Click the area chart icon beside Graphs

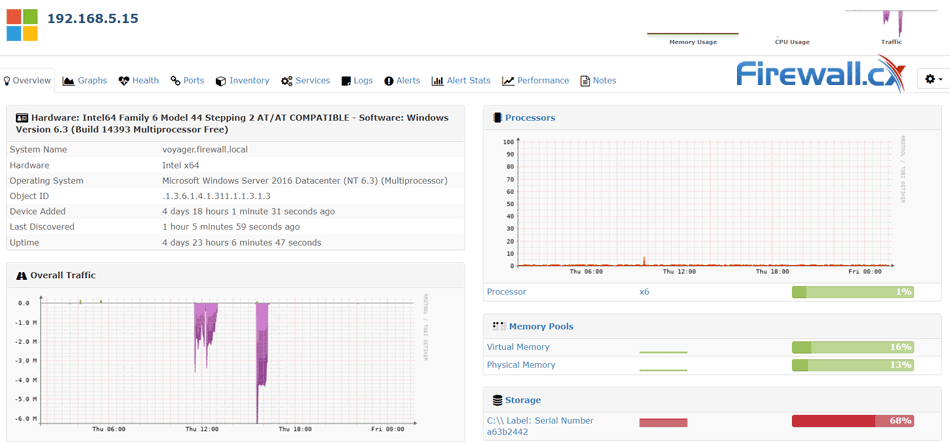(x=68, y=81)
